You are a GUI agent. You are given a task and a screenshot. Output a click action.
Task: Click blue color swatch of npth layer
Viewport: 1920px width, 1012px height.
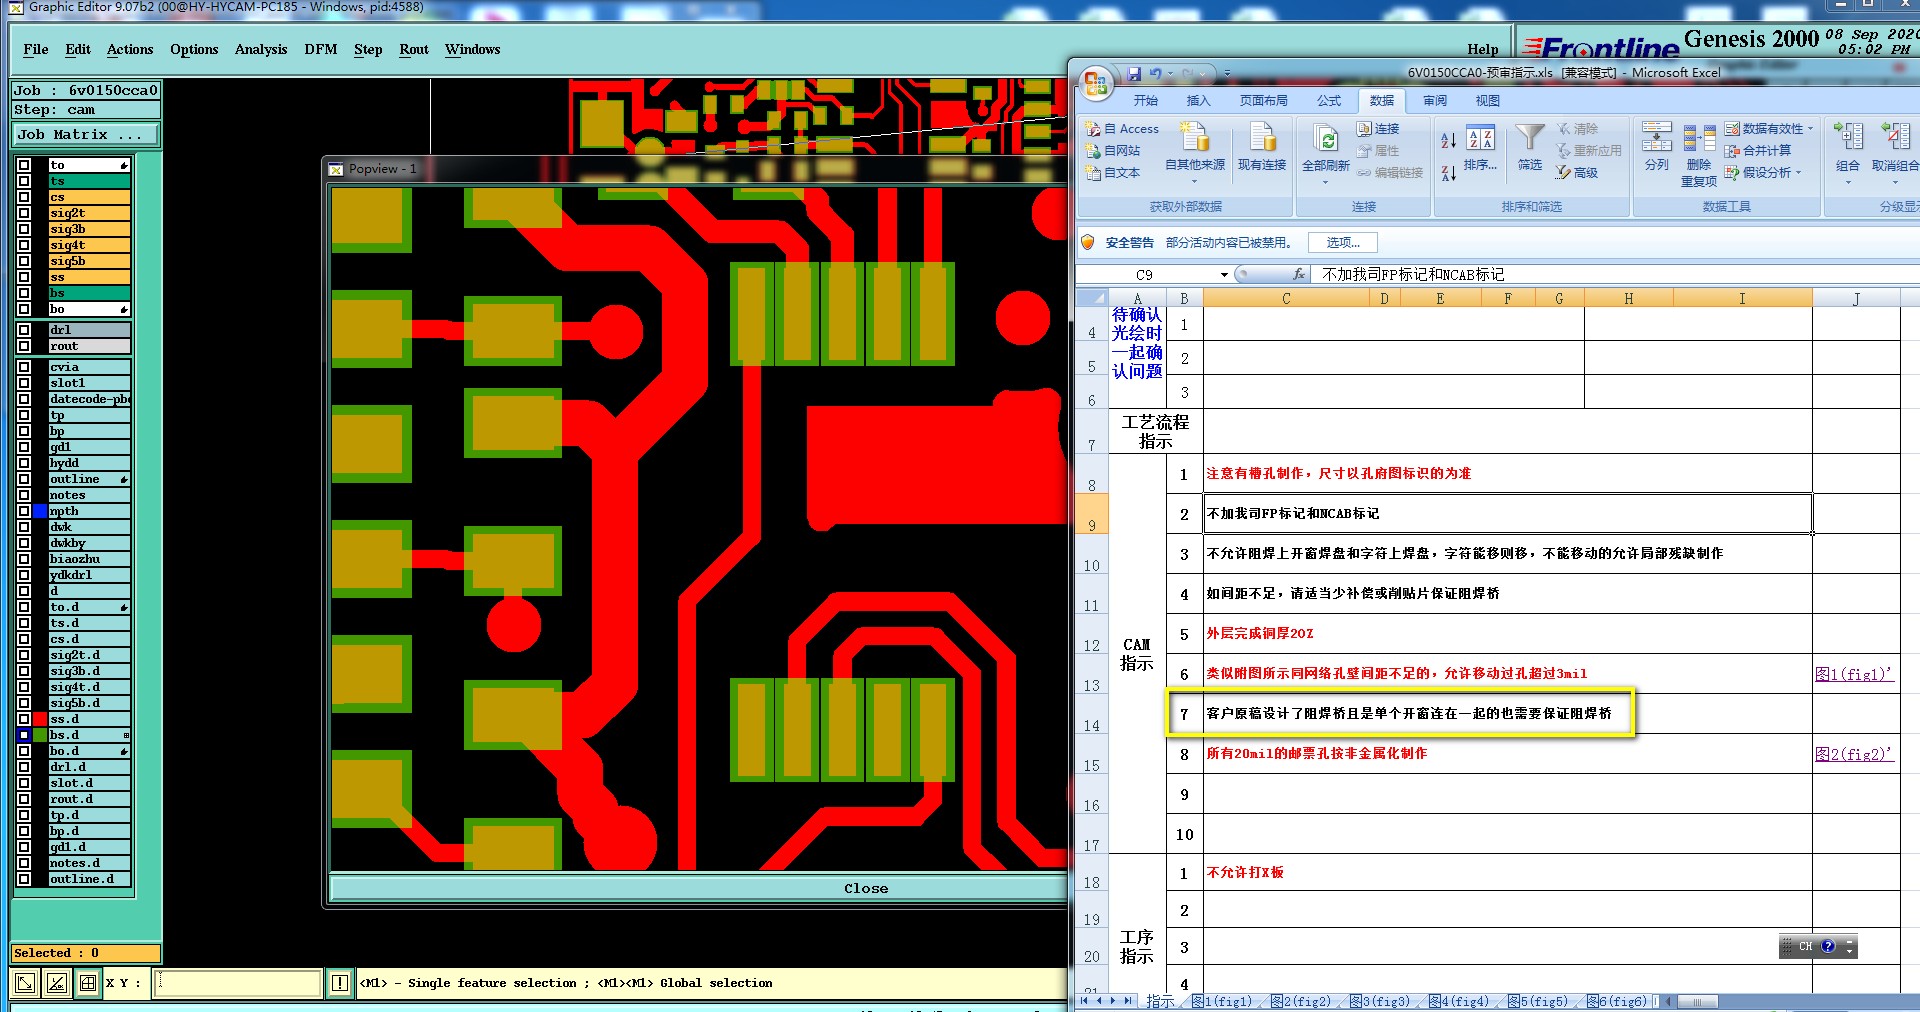pyautogui.click(x=40, y=511)
